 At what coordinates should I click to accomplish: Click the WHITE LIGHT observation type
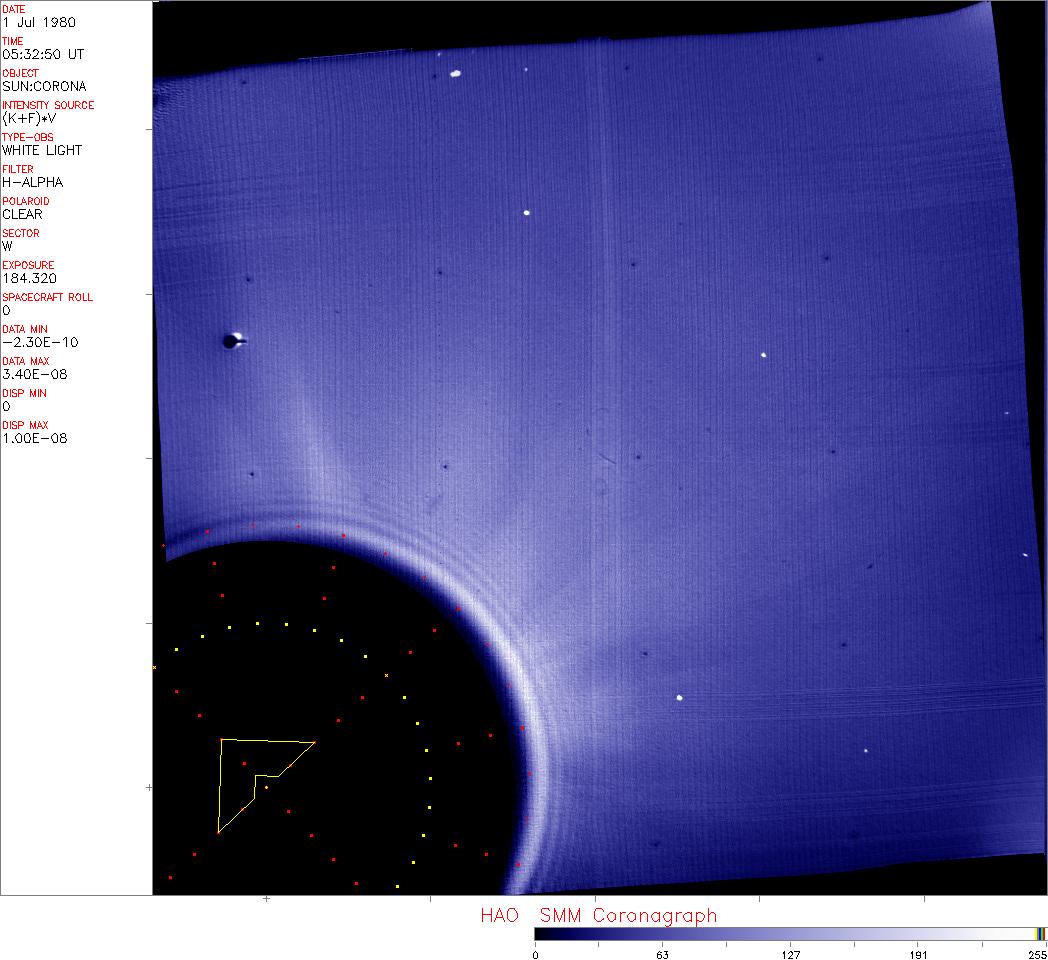click(42, 150)
